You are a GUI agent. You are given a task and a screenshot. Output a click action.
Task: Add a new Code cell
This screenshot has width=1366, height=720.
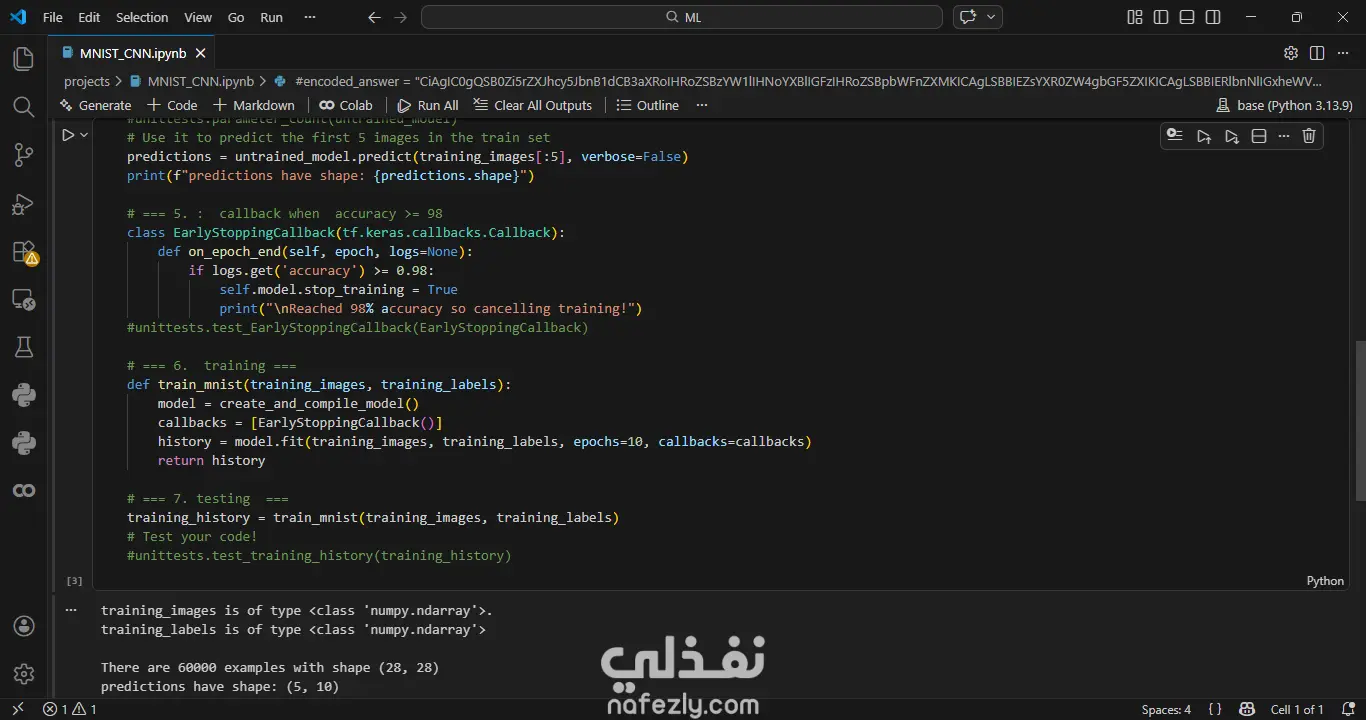(173, 105)
